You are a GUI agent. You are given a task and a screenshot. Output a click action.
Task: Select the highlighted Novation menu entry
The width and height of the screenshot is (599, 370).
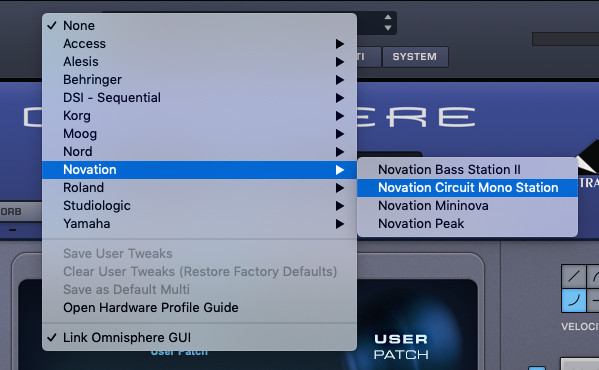click(199, 170)
